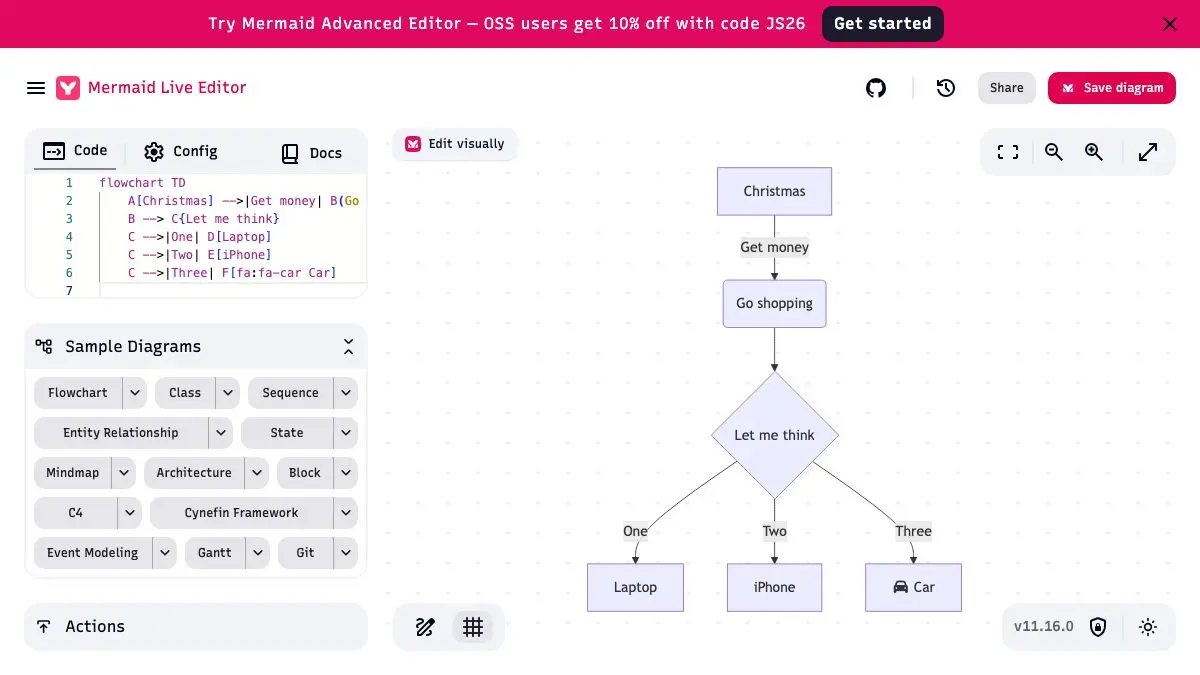Select the iPhone node
Screen dimensions: 1200x675
(775, 587)
